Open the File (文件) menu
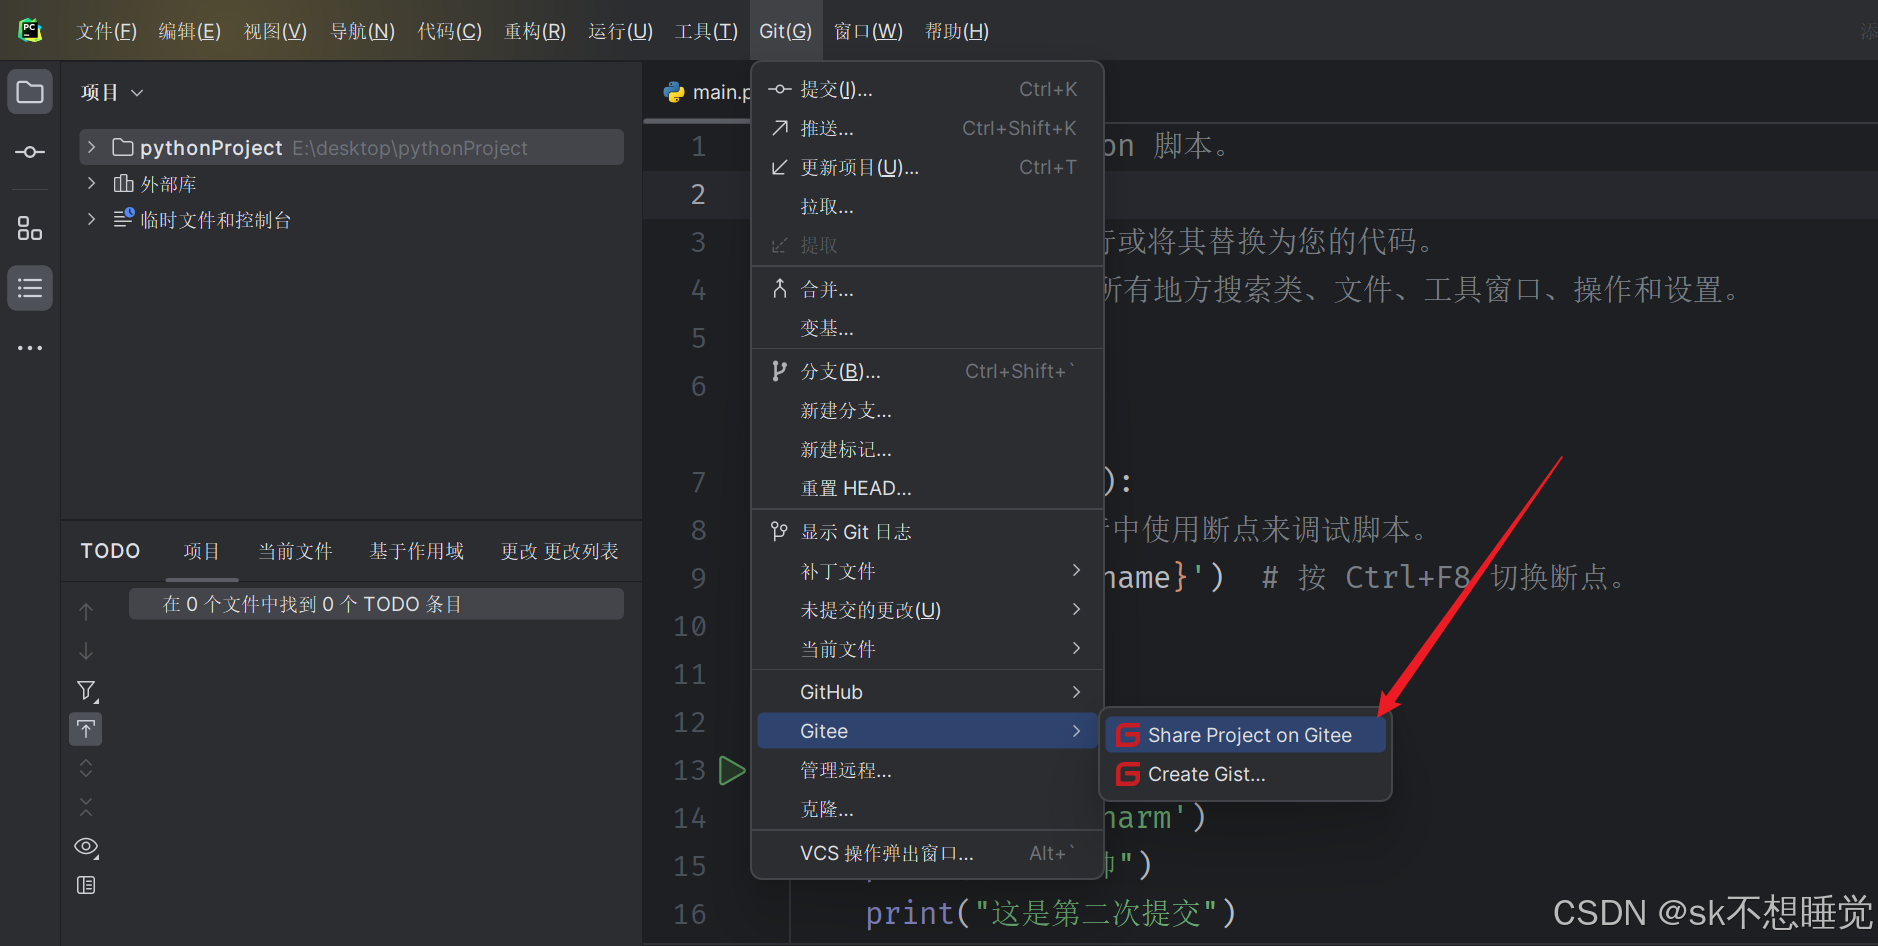1878x946 pixels. coord(106,31)
